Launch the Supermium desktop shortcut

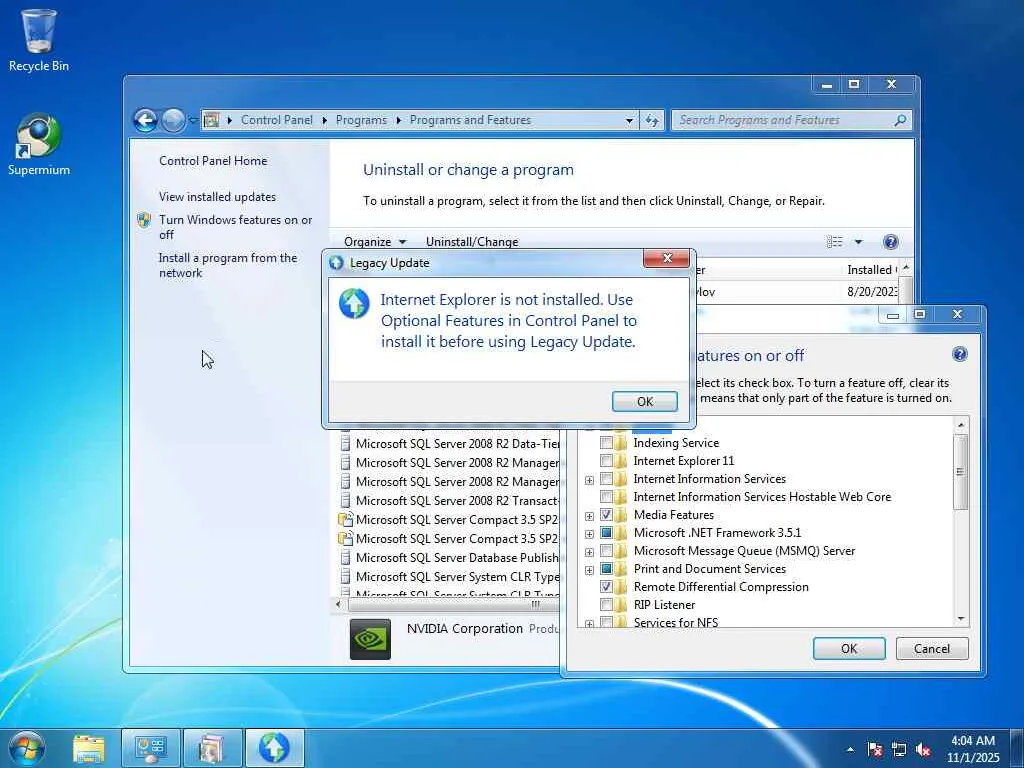39,144
